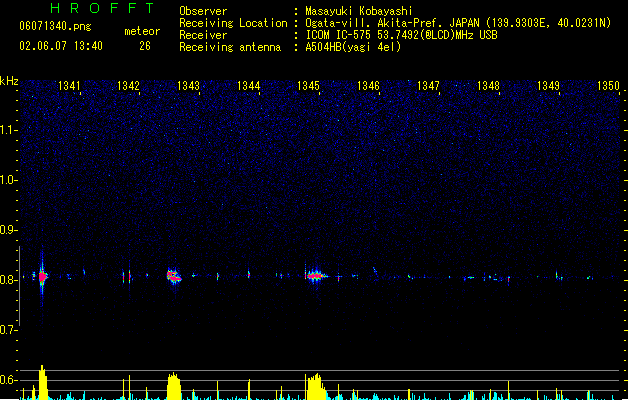This screenshot has height=400, width=629.
Task: Click the HROFFT title text
Action: [102, 8]
